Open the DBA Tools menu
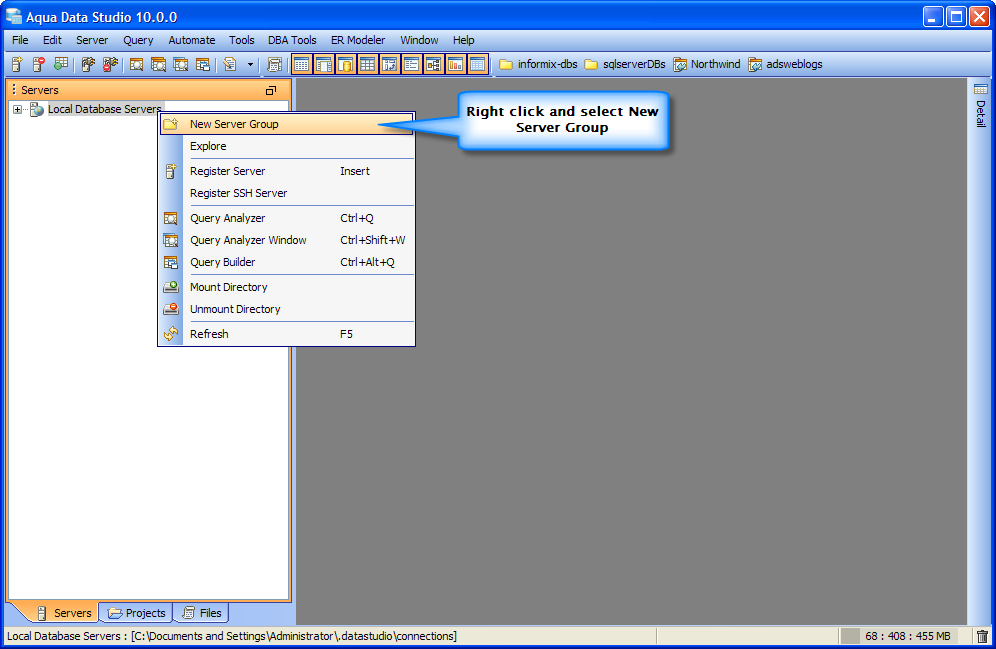This screenshot has height=649, width=996. click(x=292, y=40)
